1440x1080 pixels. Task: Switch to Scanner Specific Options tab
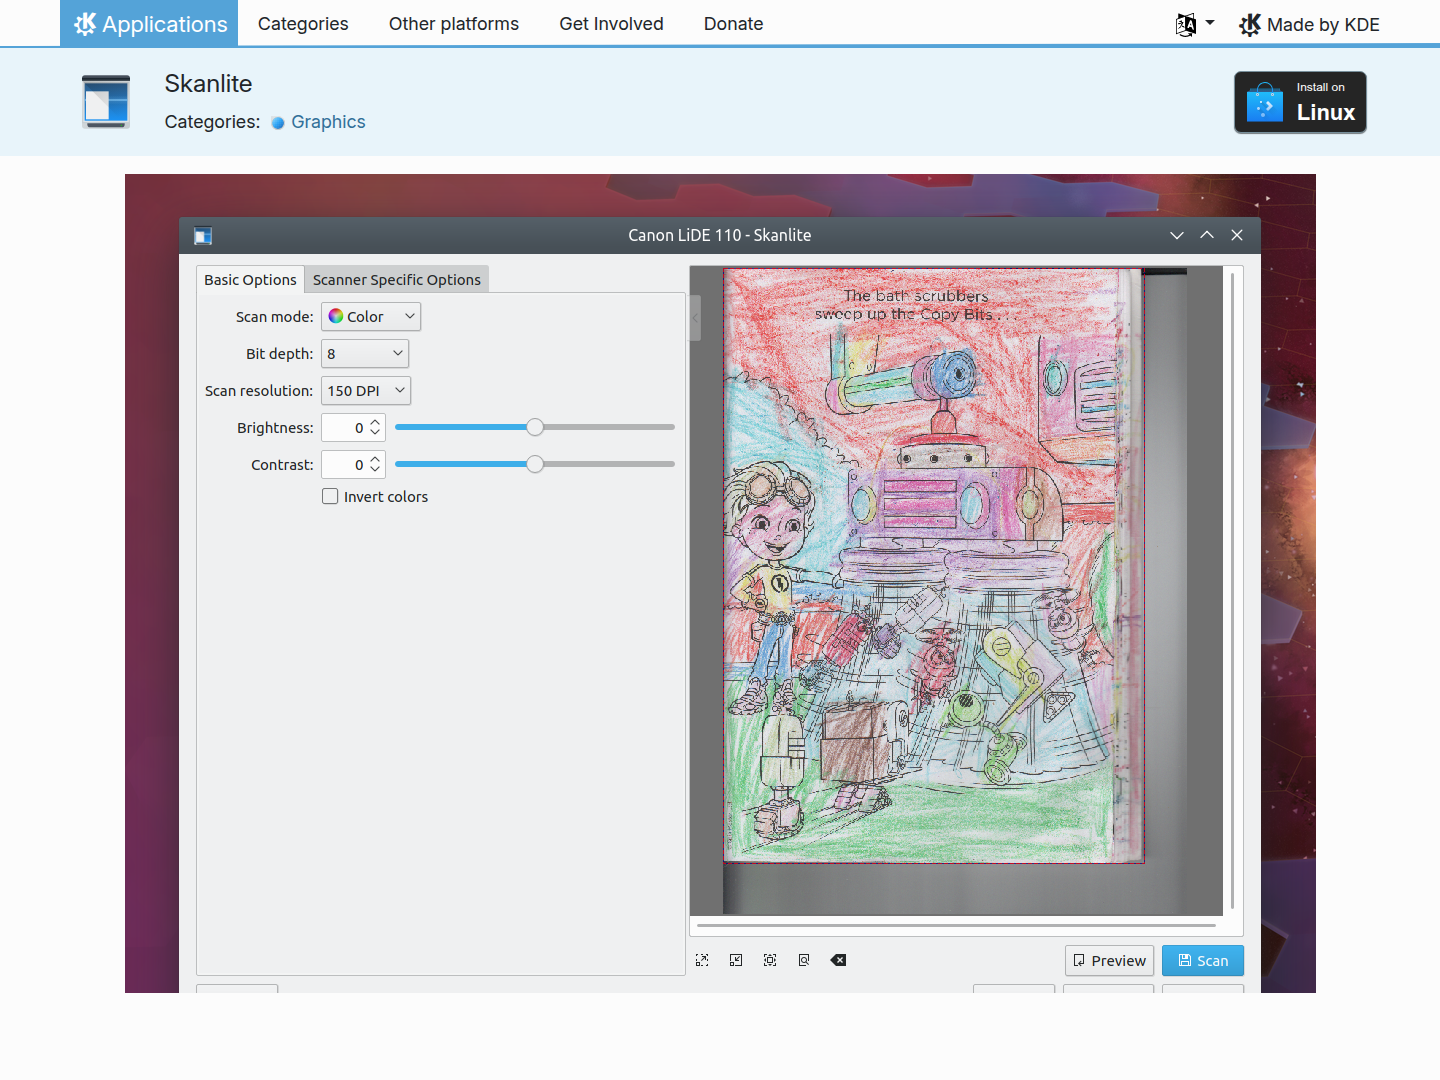point(397,280)
